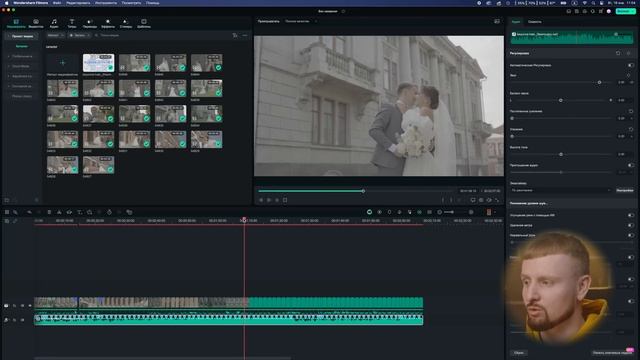
Task: Lock the audio track
Action: pos(14,320)
